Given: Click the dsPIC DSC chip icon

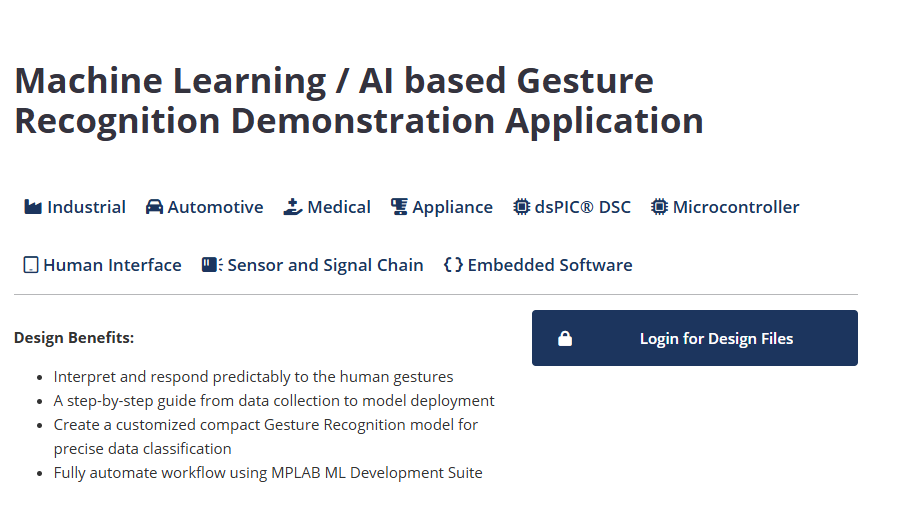Looking at the screenshot, I should [521, 207].
